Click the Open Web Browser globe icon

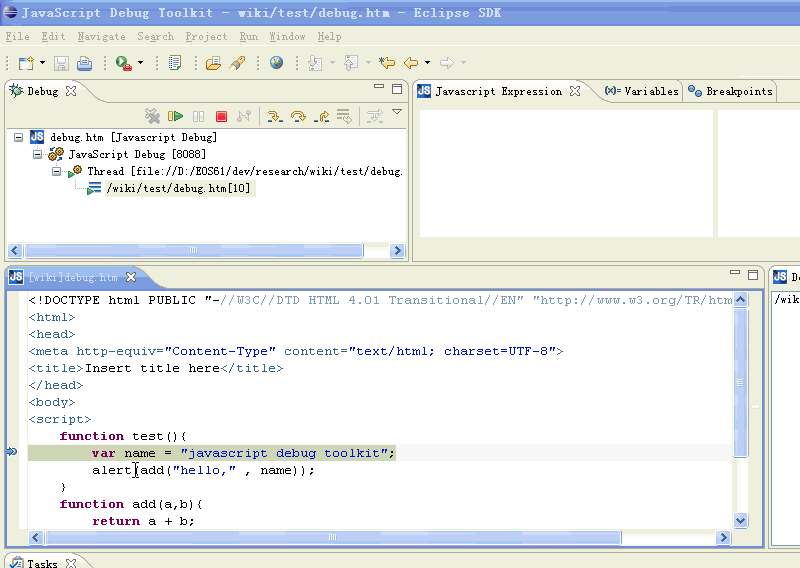(276, 63)
